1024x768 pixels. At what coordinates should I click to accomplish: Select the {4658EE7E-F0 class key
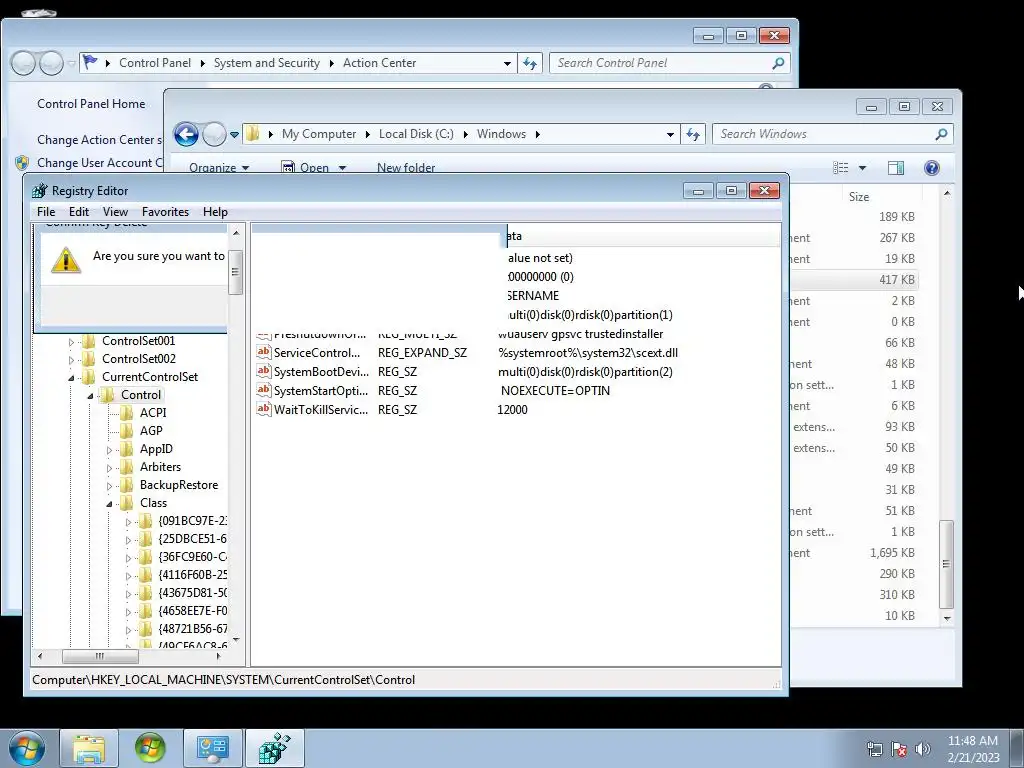coord(192,611)
